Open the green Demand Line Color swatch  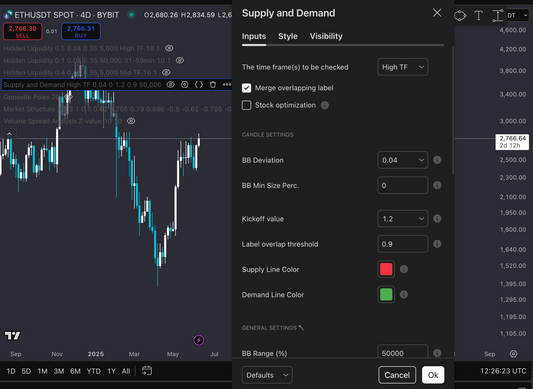point(386,294)
